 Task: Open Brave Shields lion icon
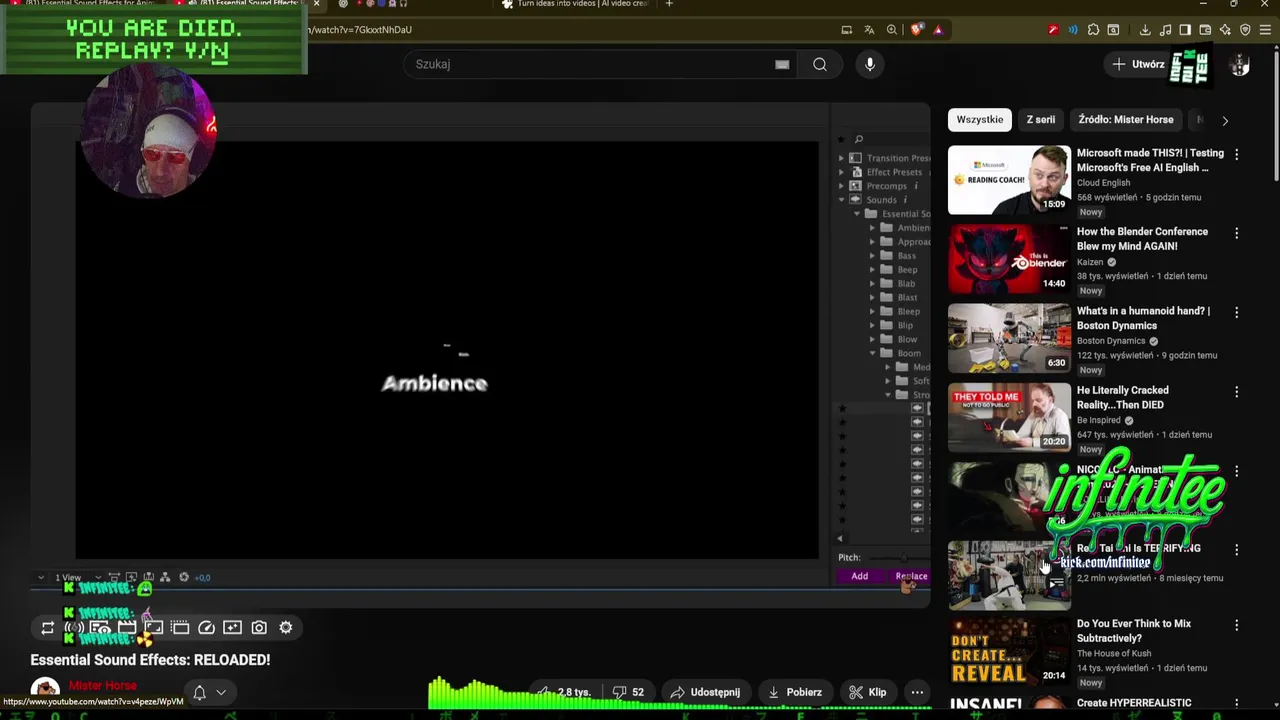(x=916, y=30)
